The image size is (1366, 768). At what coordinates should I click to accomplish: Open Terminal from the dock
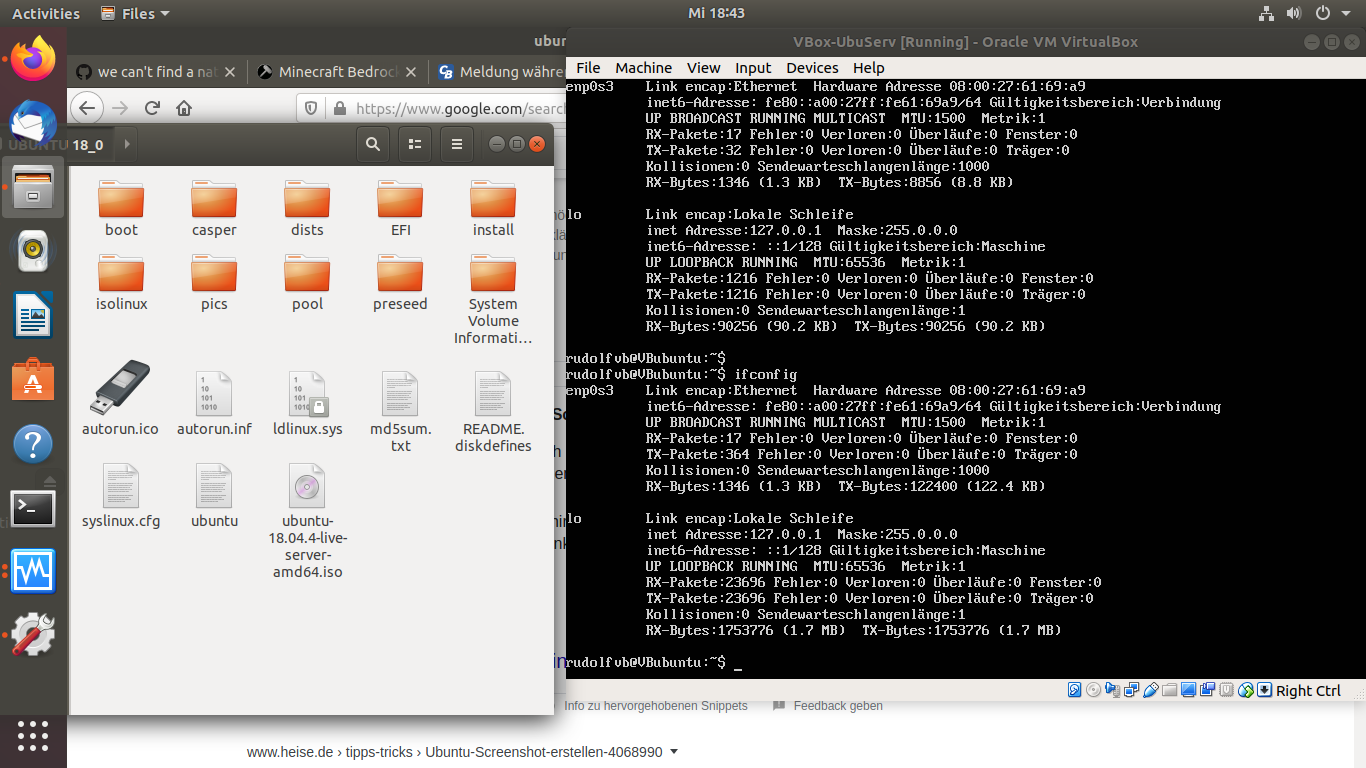click(x=33, y=509)
